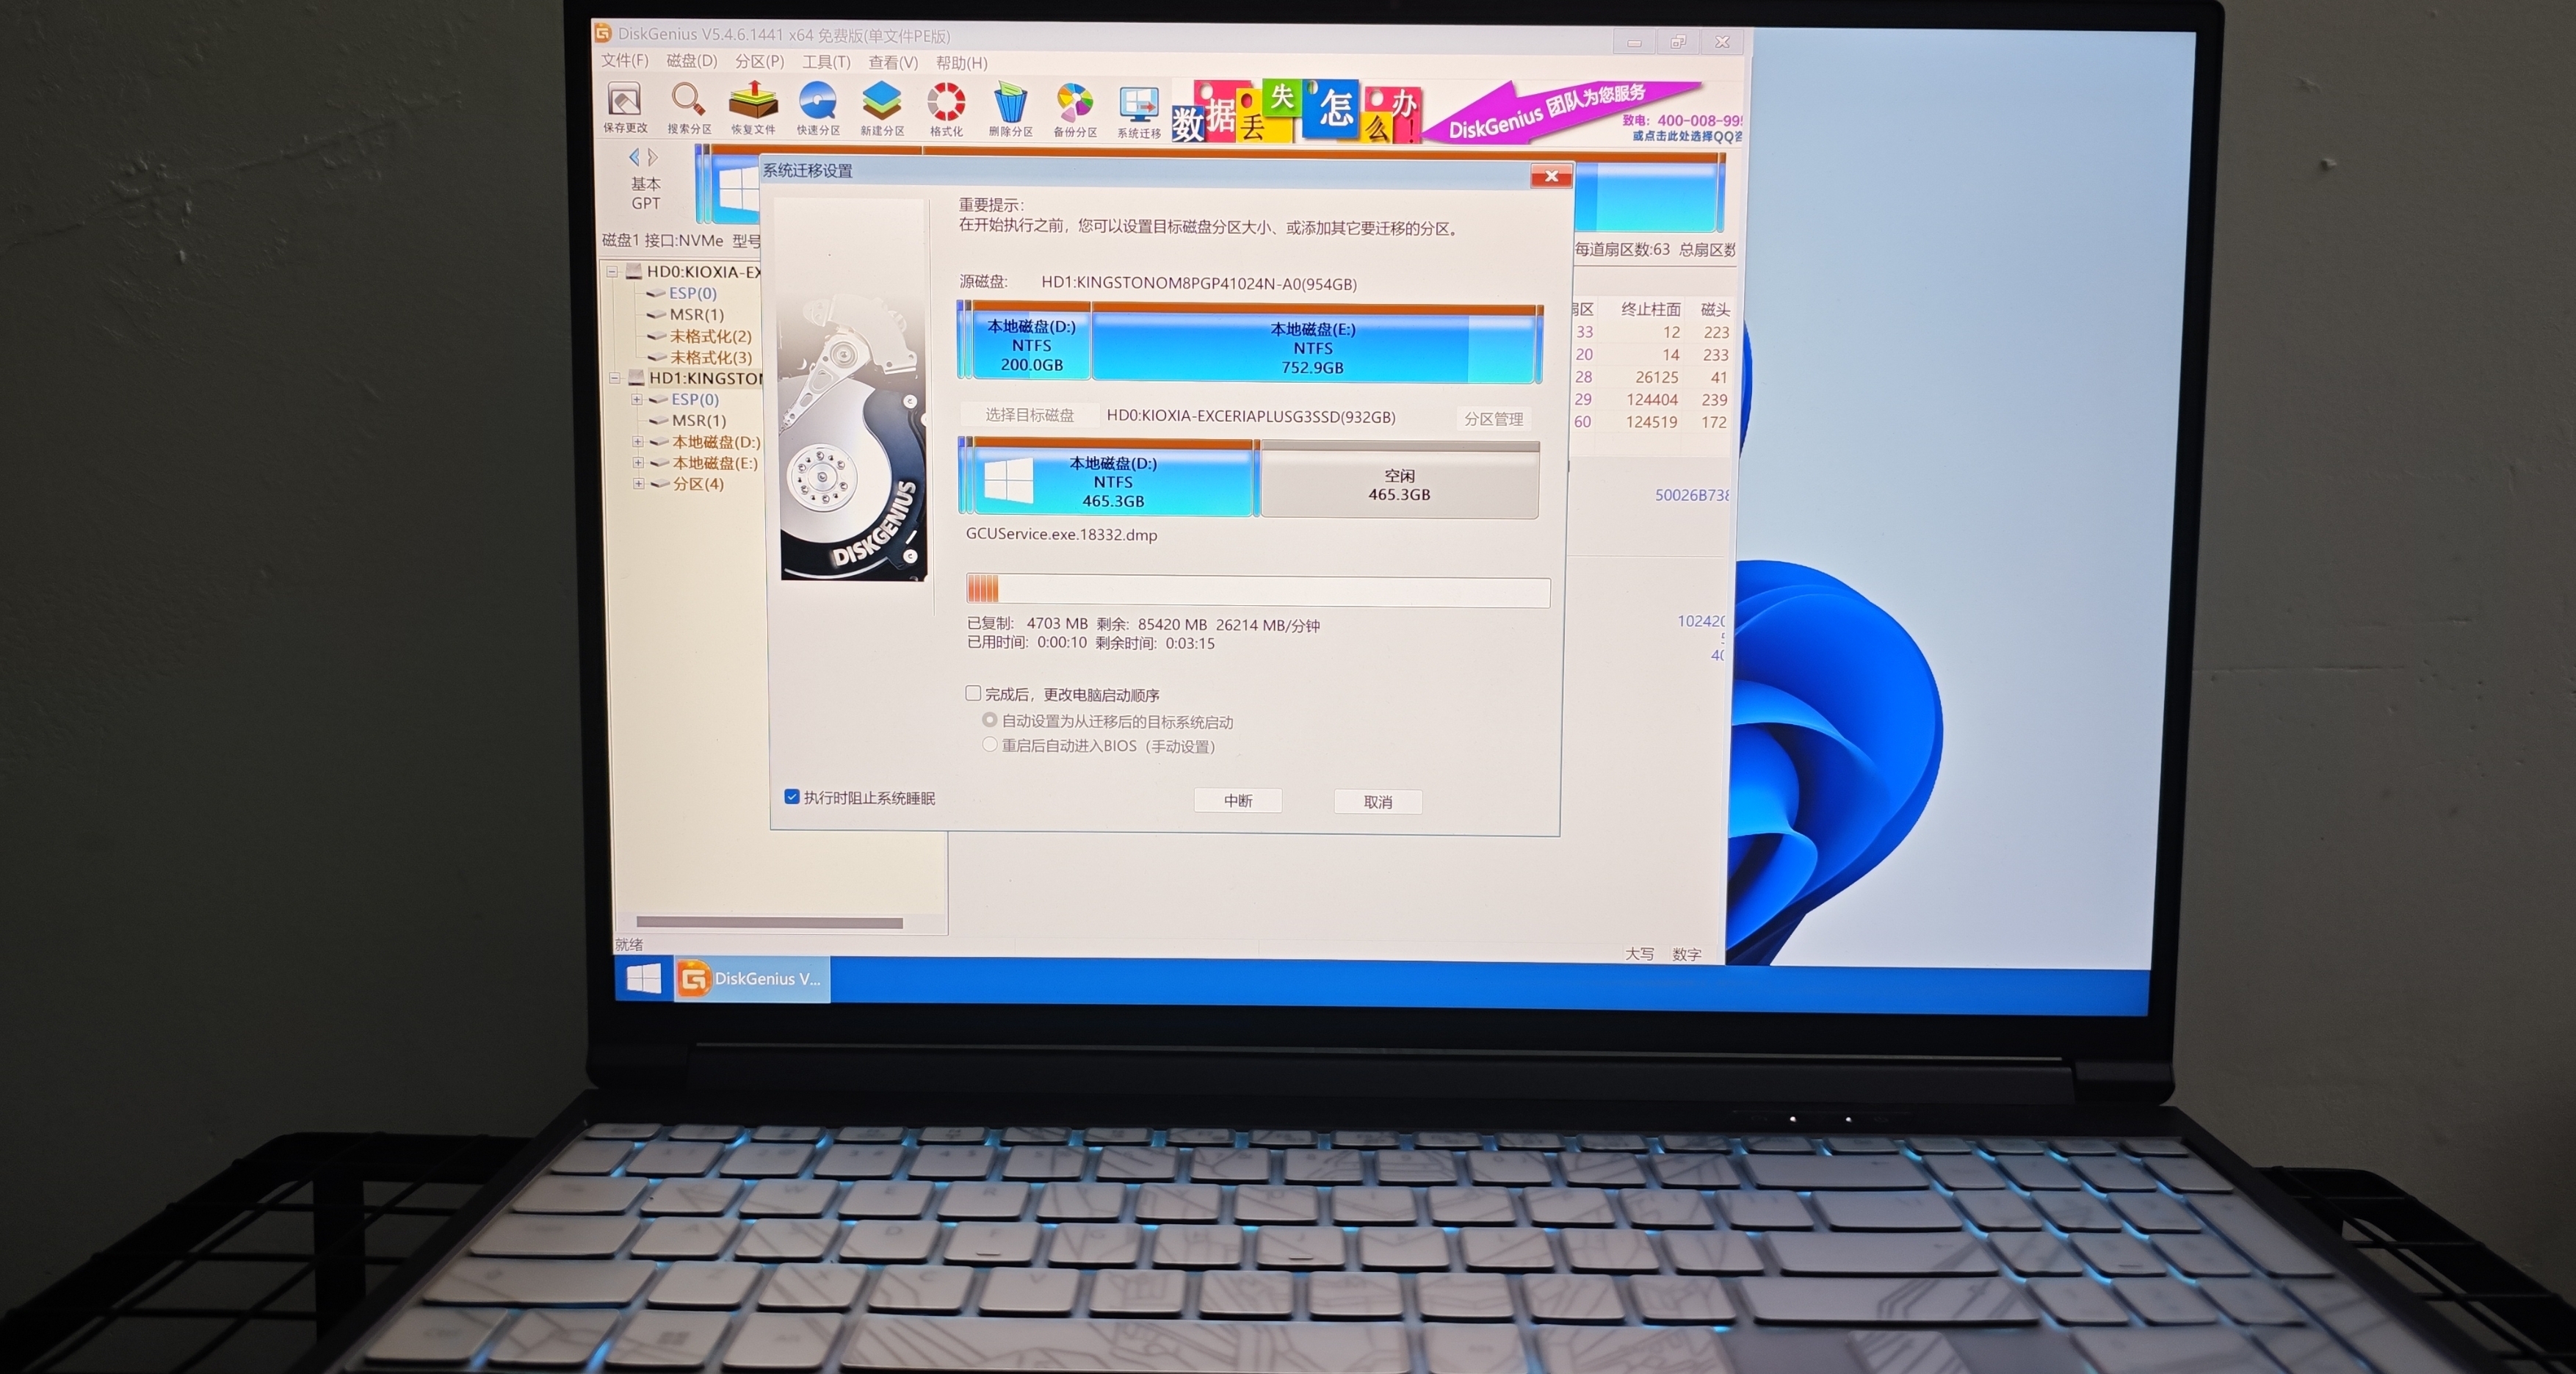Expand the 本地磁盘(D:) tree node
This screenshot has width=2576, height=1374.
click(638, 441)
